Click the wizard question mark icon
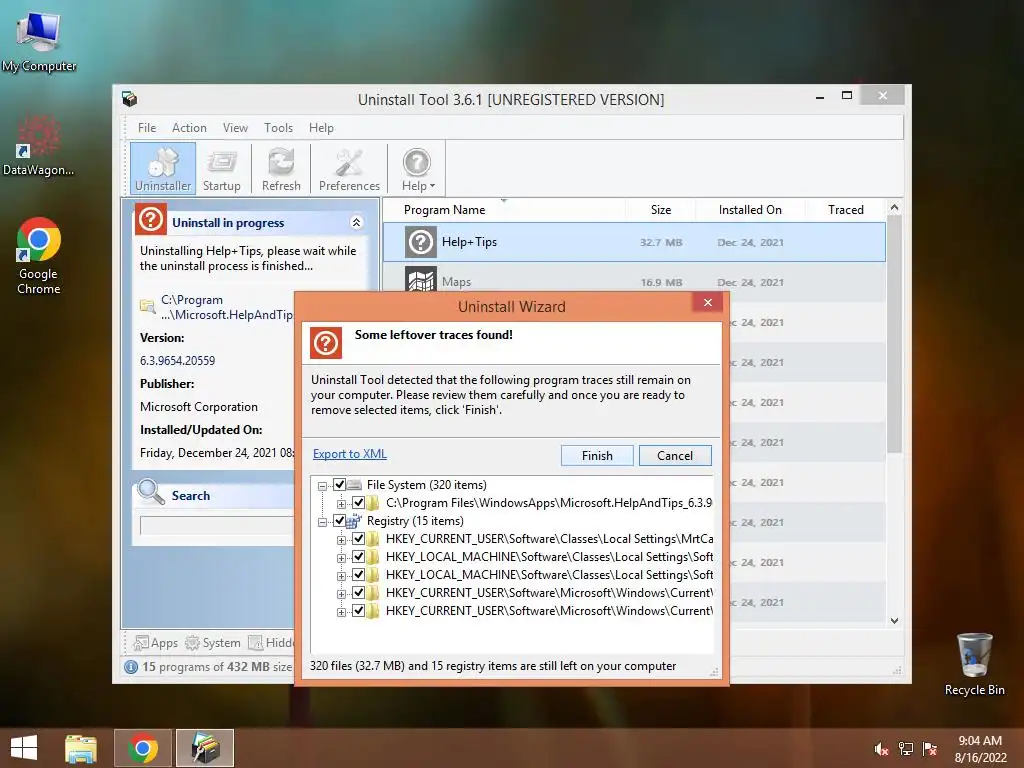This screenshot has height=768, width=1024. point(326,343)
